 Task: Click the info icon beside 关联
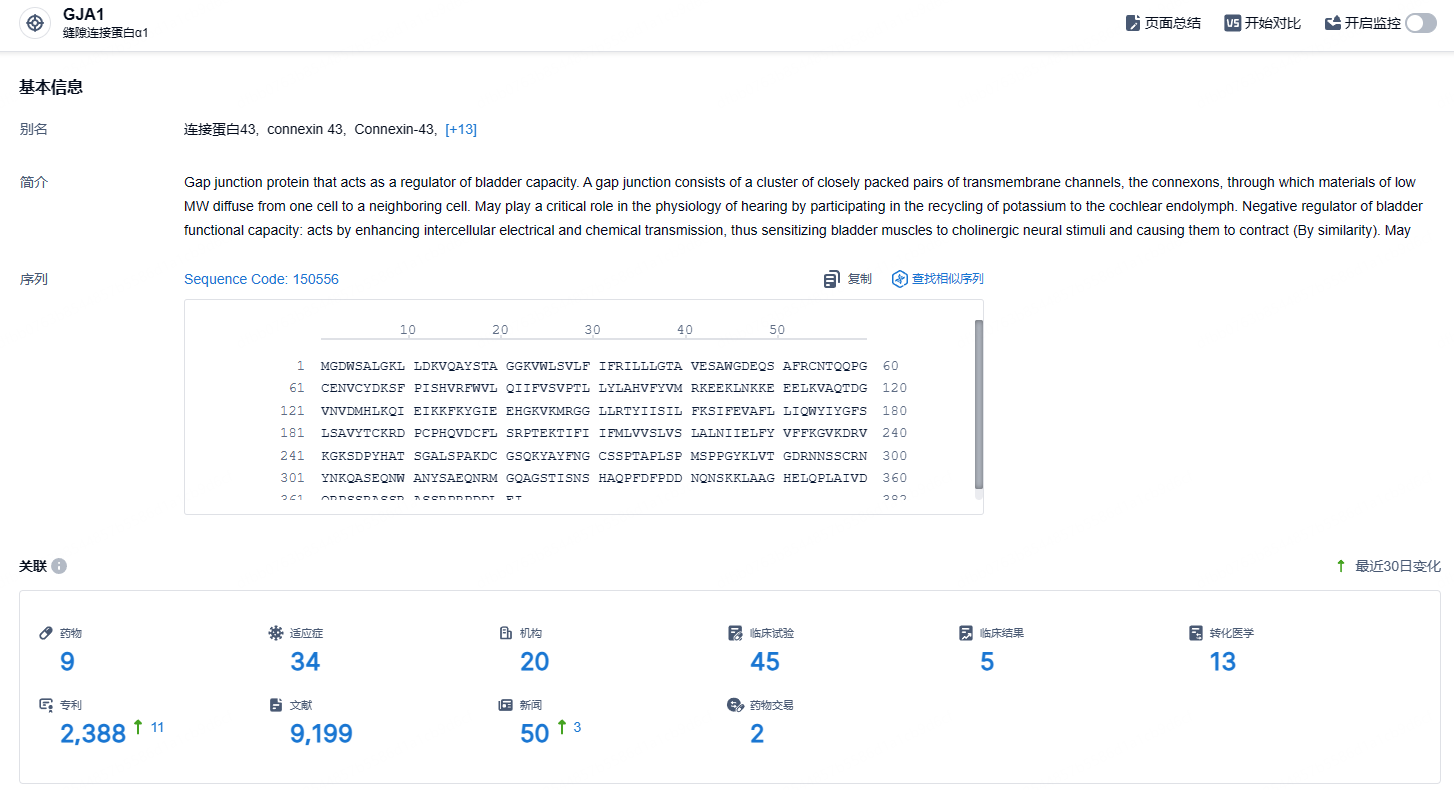59,566
